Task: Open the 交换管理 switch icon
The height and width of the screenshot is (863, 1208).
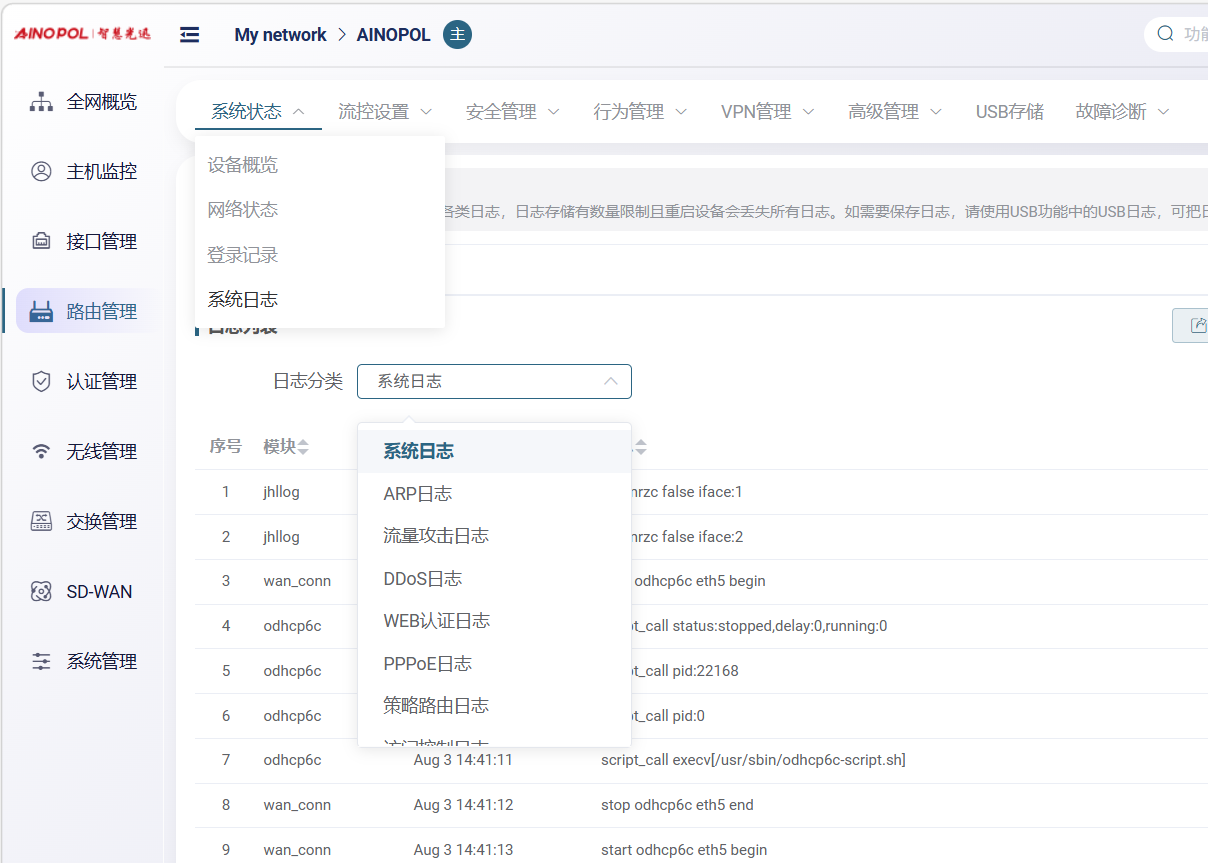Action: tap(41, 522)
